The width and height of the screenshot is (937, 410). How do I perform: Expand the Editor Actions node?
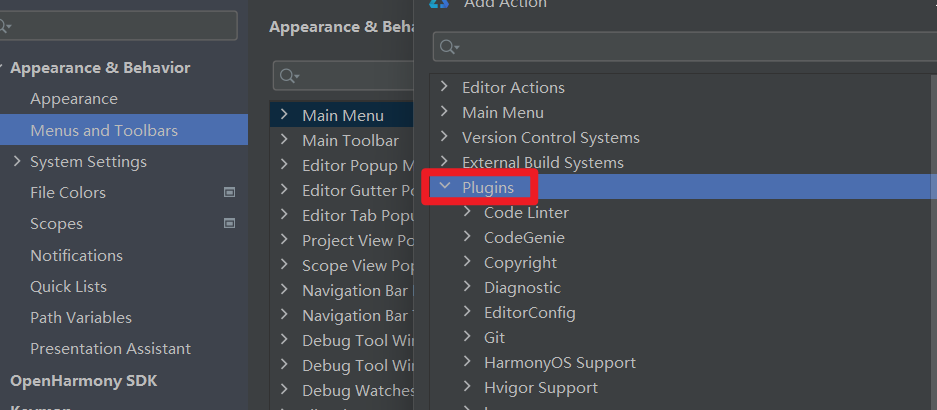[444, 87]
